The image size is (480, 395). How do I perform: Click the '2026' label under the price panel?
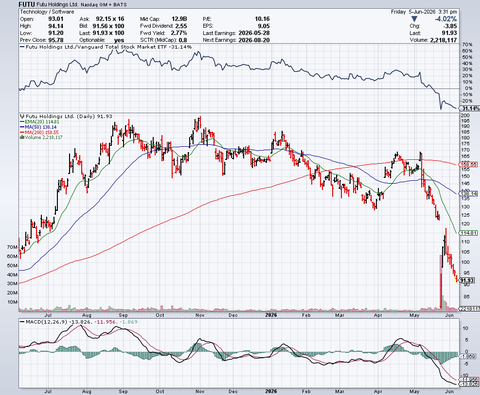pos(271,315)
